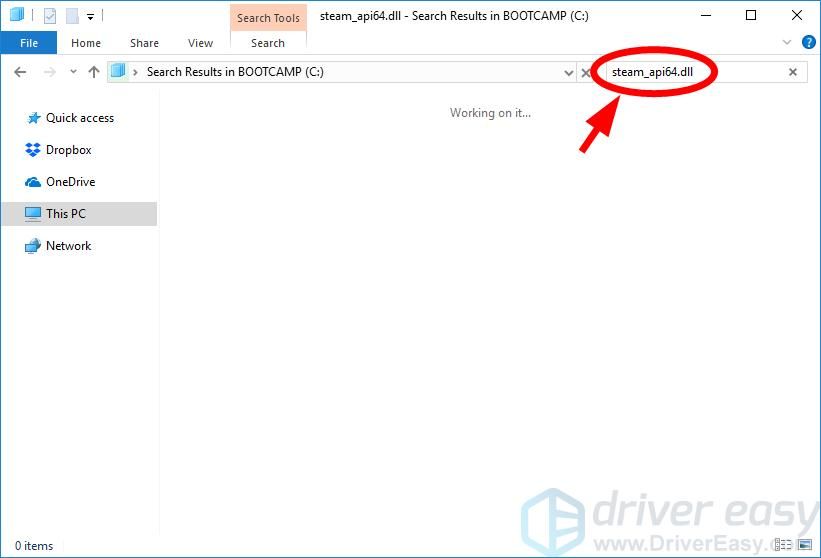Expand the address bar history dropdown

568,72
